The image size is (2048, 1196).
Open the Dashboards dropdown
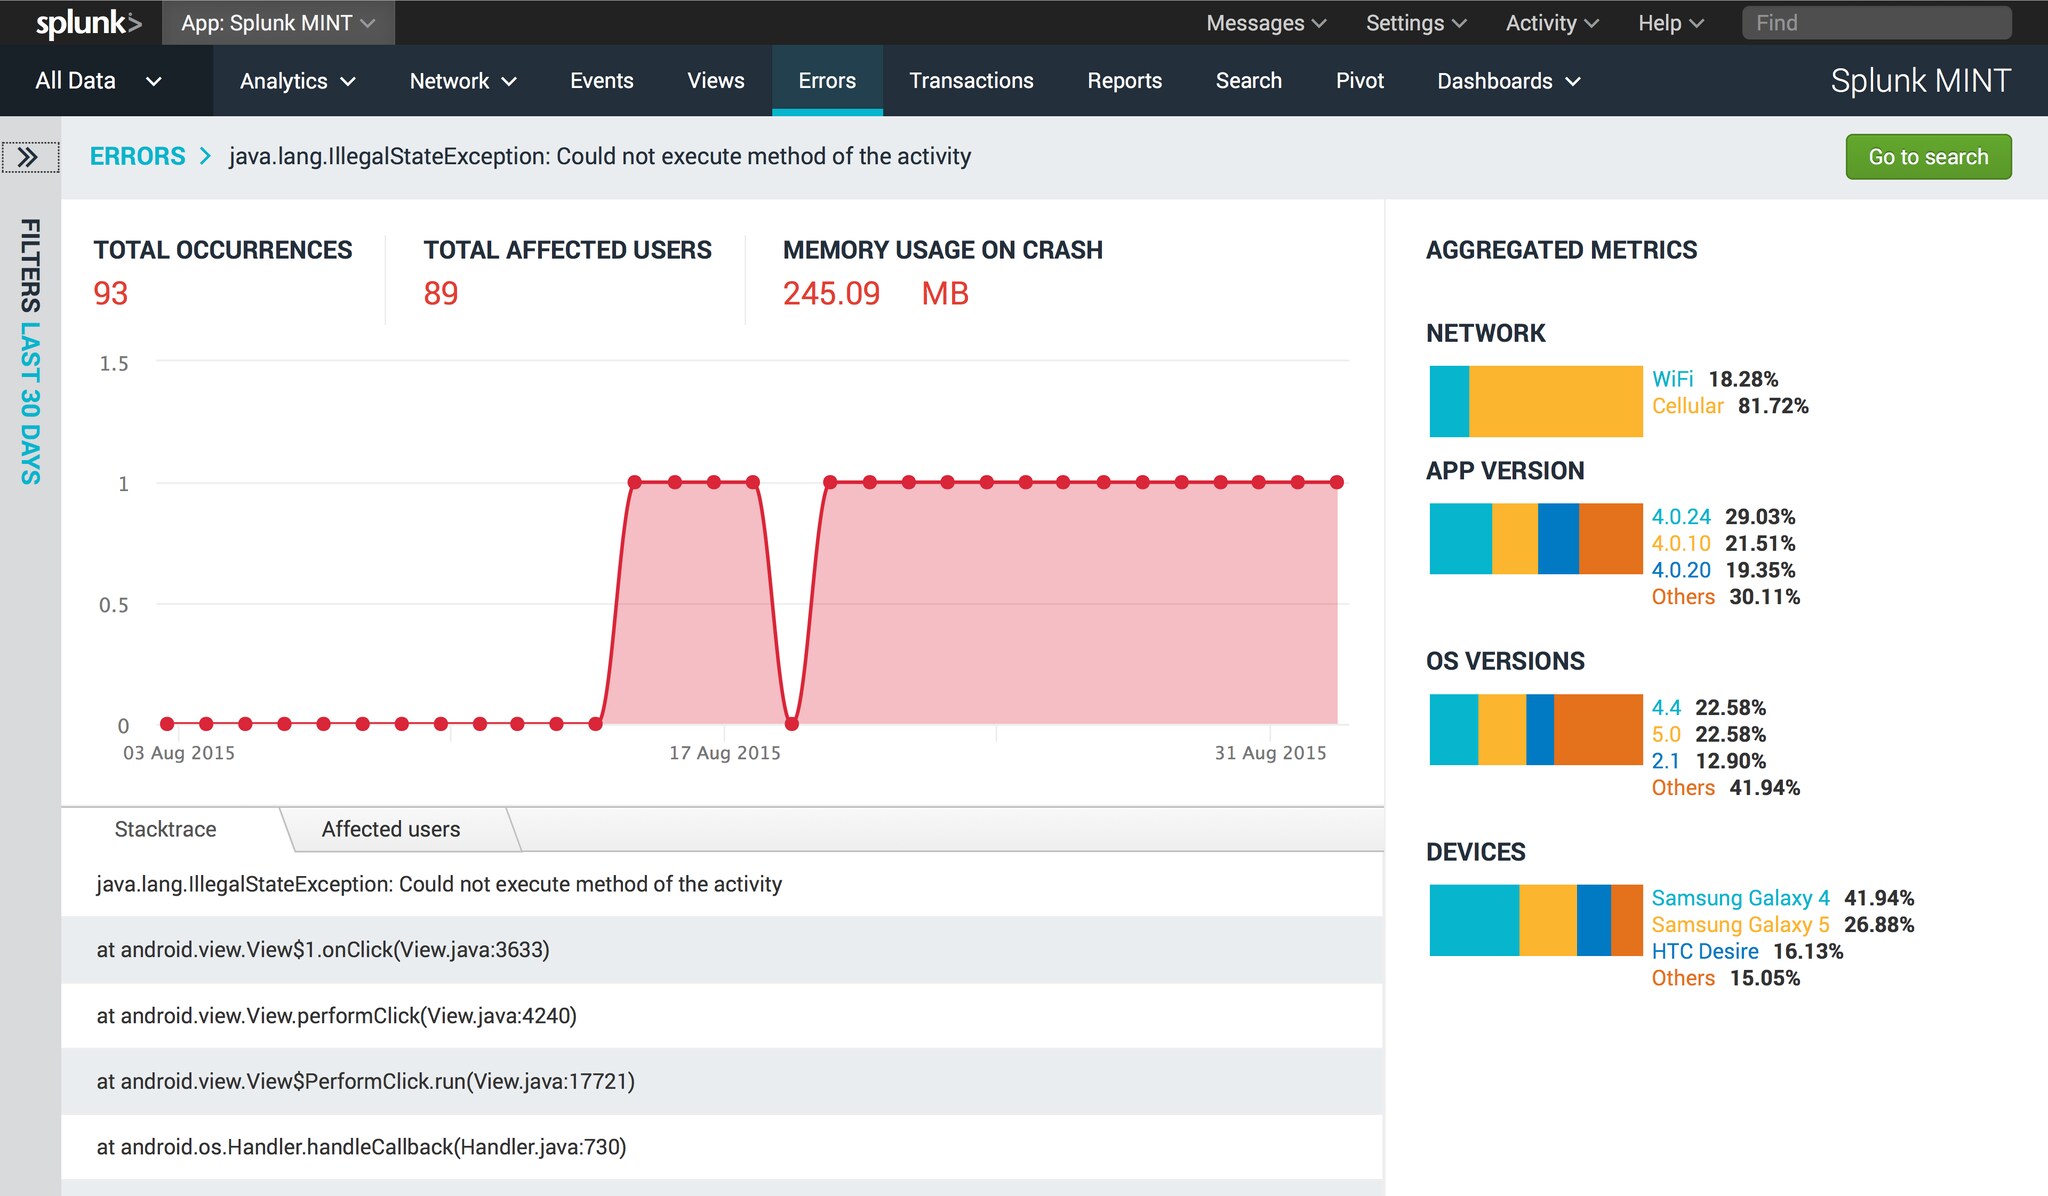pos(1509,81)
